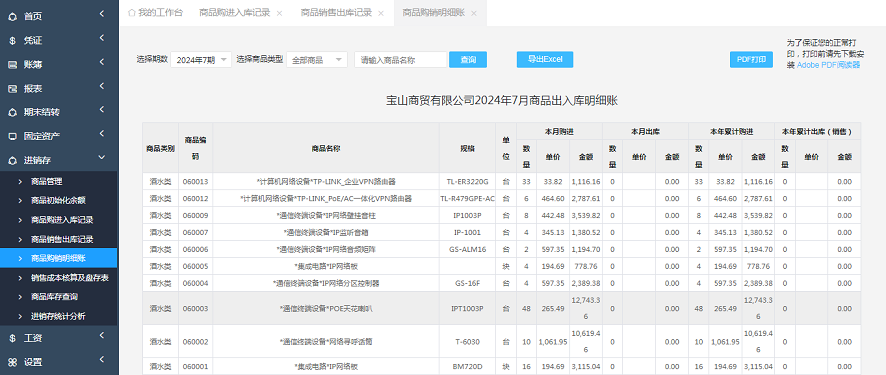Viewport: 886px width, 375px height.
Task: Close the 商品购进入库记录 tab
Action: point(279,13)
